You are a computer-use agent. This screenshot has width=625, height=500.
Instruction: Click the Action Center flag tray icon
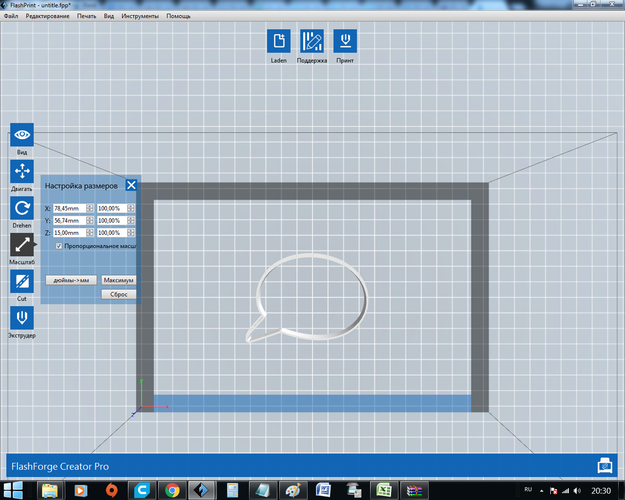pyautogui.click(x=554, y=491)
